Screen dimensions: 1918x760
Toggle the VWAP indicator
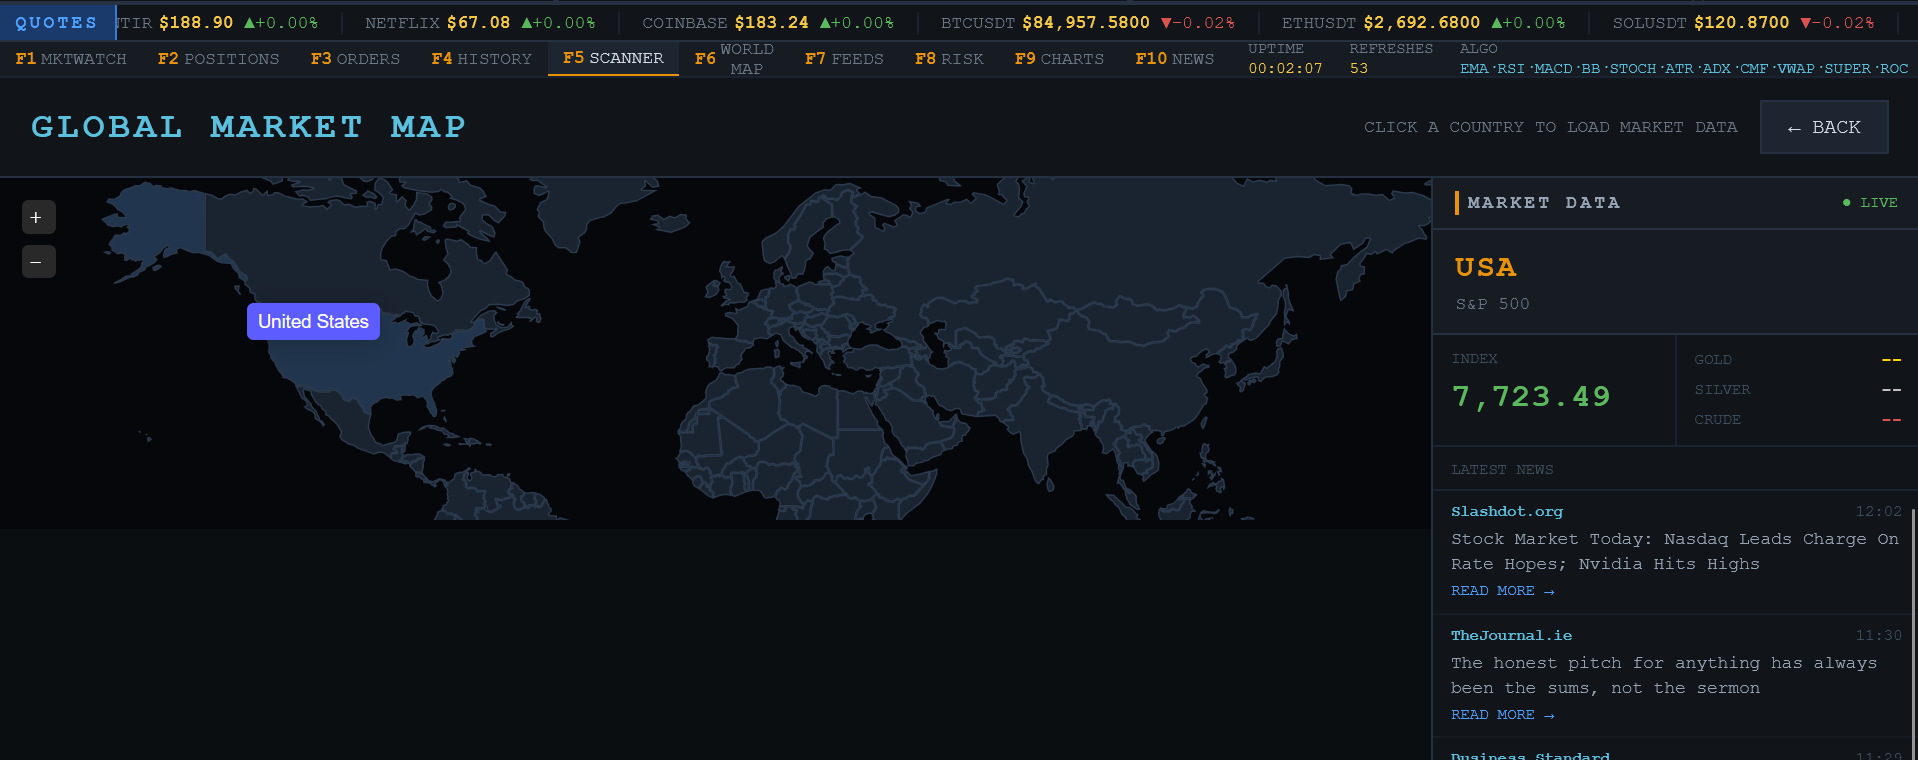pyautogui.click(x=1796, y=69)
